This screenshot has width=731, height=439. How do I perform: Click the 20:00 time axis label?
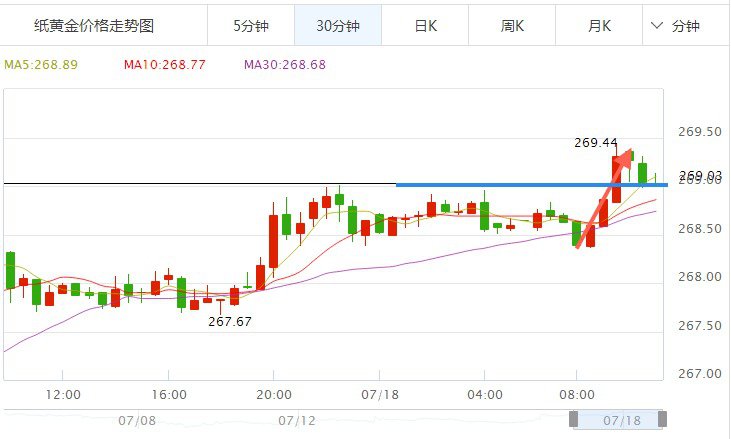274,395
